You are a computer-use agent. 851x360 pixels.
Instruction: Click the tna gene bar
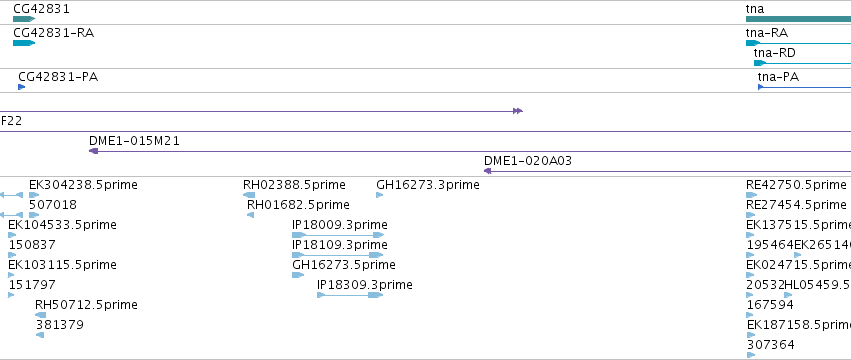(x=798, y=19)
